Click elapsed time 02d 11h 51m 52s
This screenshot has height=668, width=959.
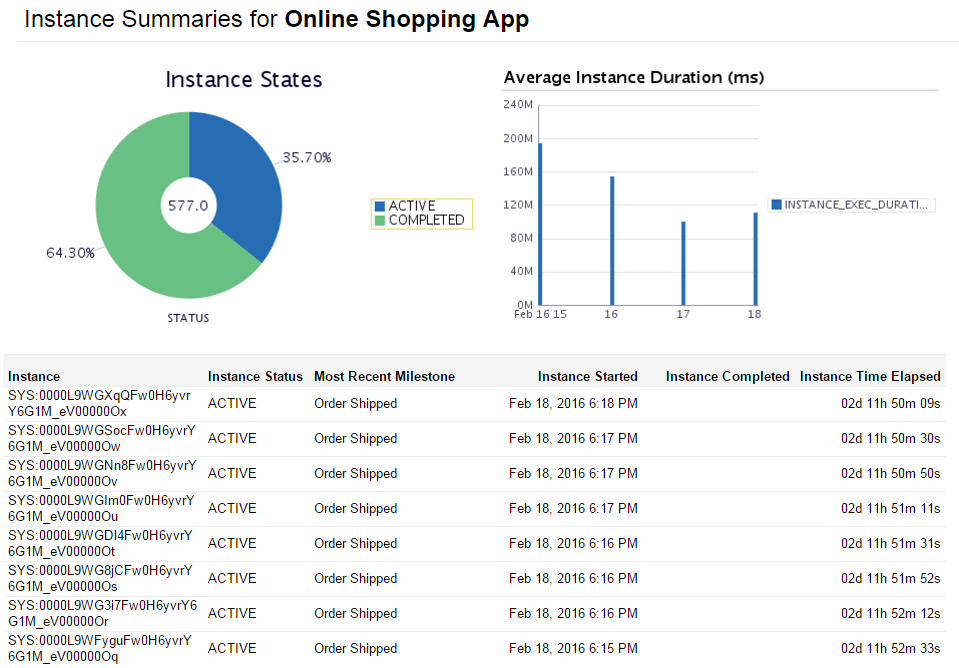pyautogui.click(x=890, y=578)
